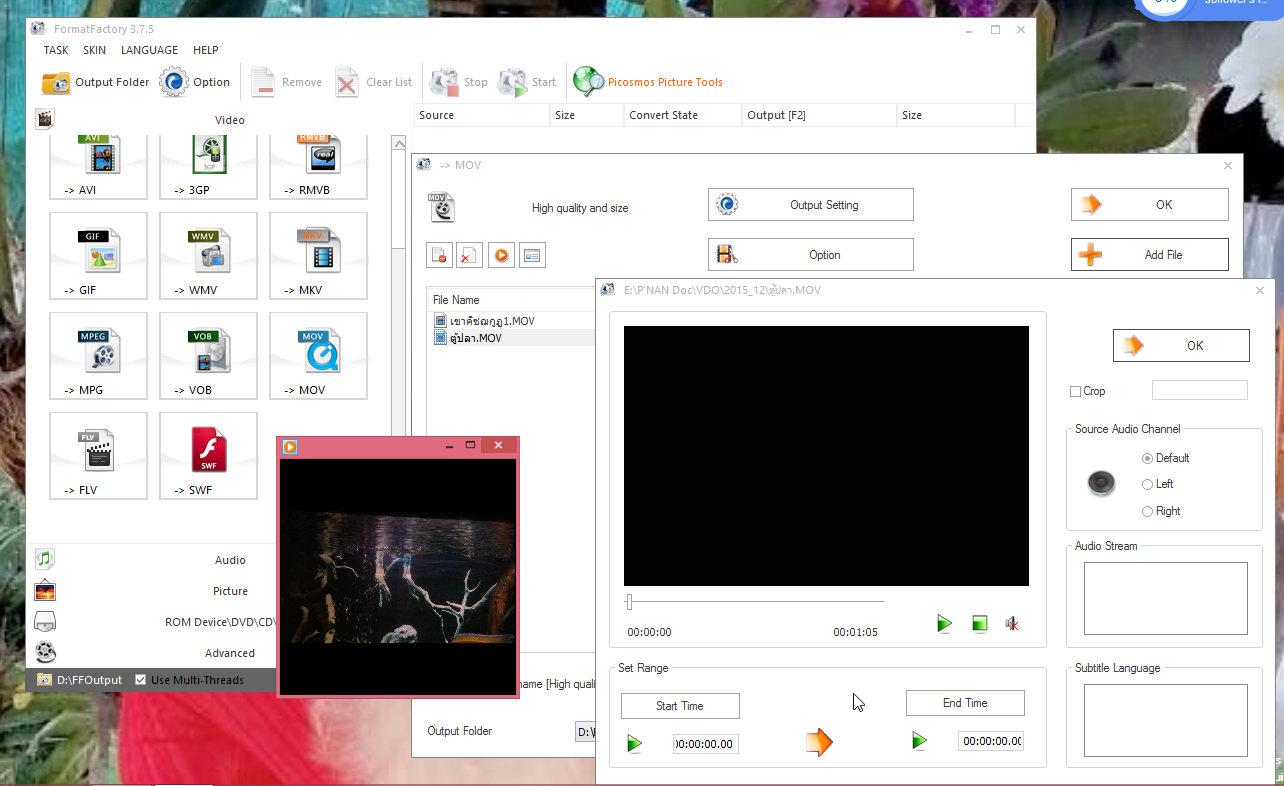
Task: Click the Crop value input field
Action: (1200, 390)
